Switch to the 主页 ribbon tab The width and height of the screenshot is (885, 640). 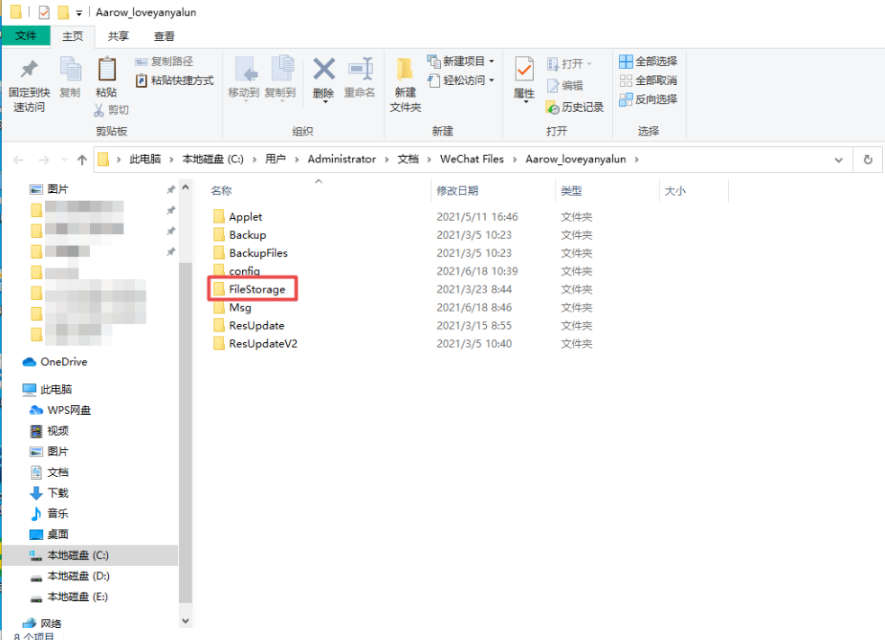(x=72, y=36)
